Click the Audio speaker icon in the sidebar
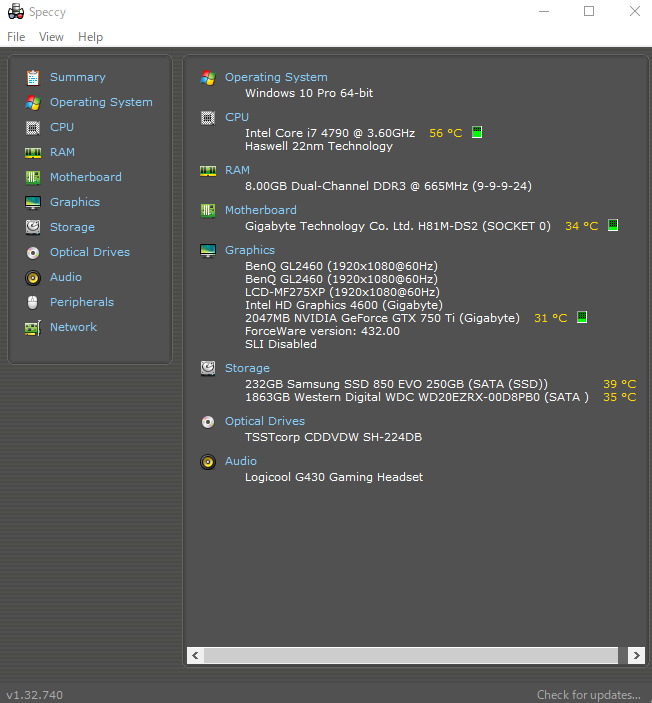The width and height of the screenshot is (652, 703). 33,277
